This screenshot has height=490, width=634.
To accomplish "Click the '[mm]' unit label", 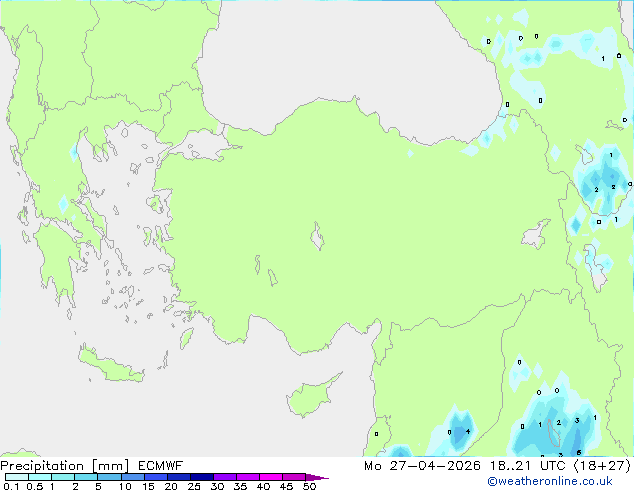I will click(111, 466).
